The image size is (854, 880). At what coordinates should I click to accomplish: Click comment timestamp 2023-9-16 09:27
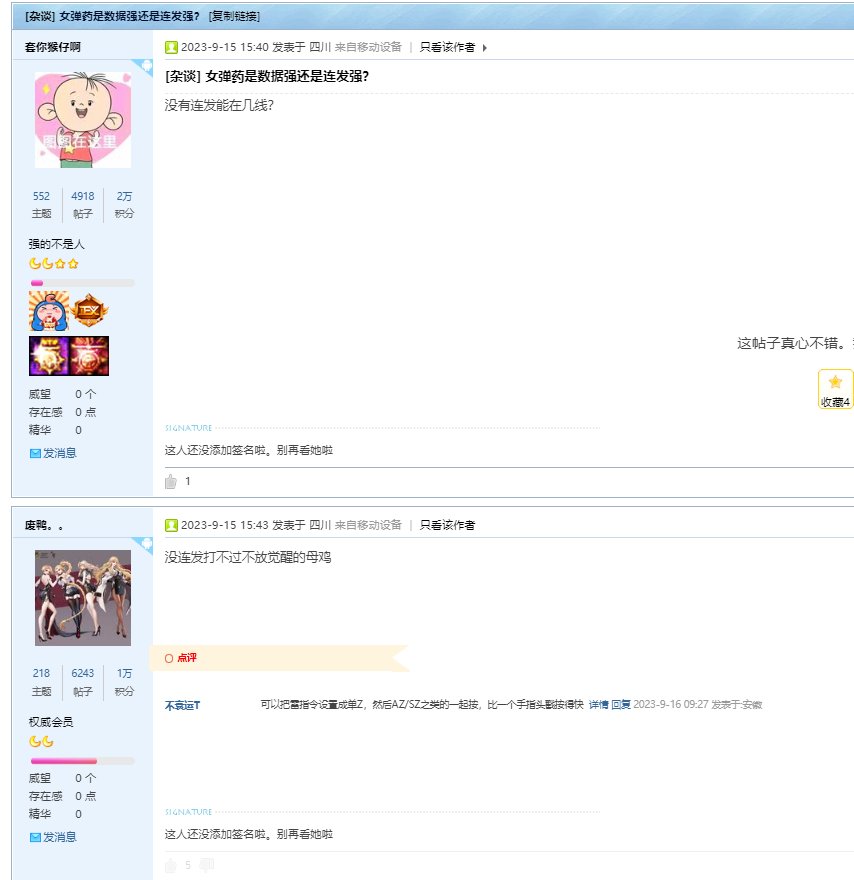click(671, 704)
